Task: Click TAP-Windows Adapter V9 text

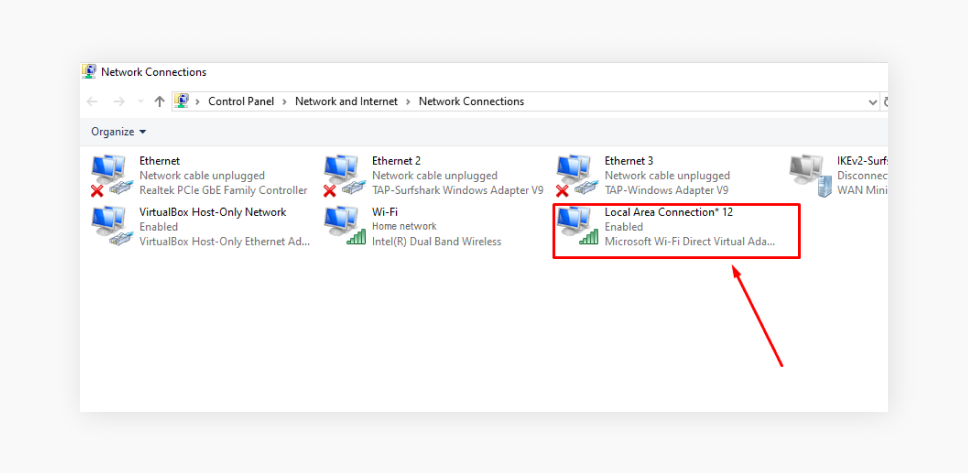Action: click(x=667, y=190)
